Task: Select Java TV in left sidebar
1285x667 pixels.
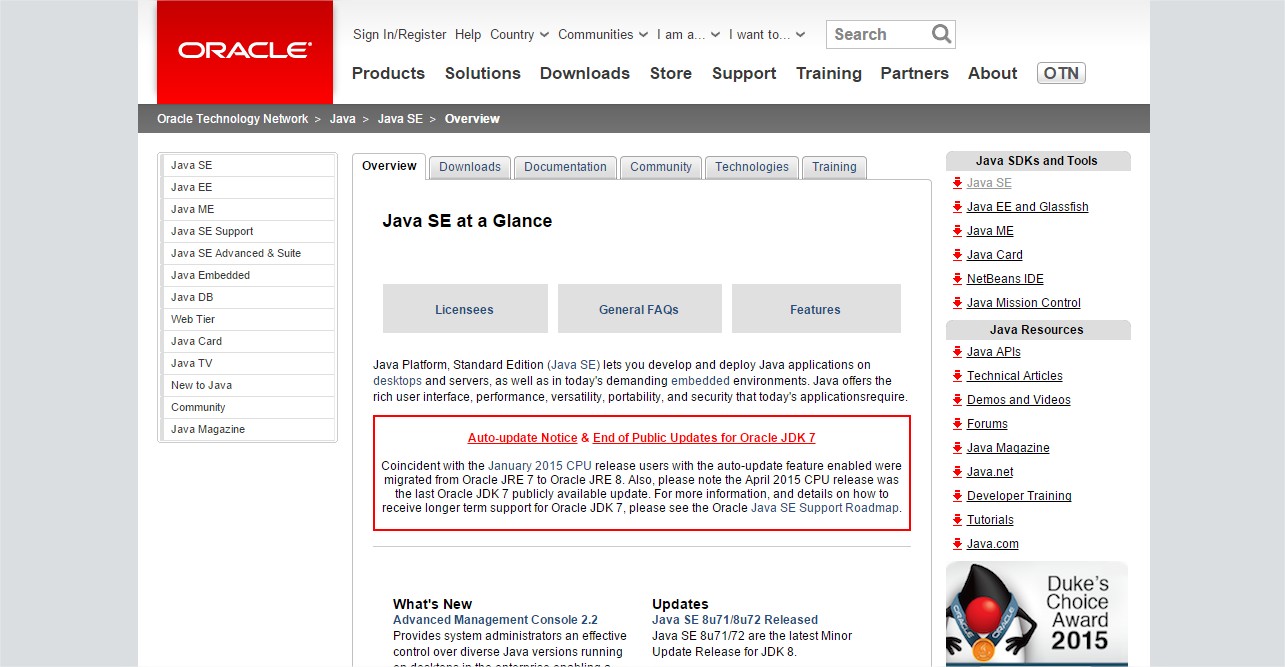Action: [x=249, y=363]
